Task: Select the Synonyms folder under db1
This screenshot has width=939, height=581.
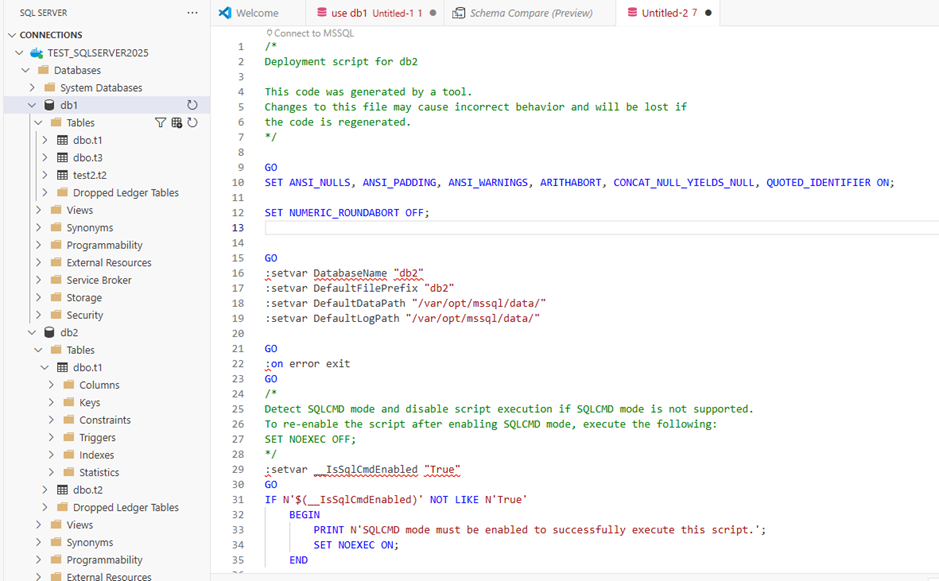Action: [x=90, y=228]
